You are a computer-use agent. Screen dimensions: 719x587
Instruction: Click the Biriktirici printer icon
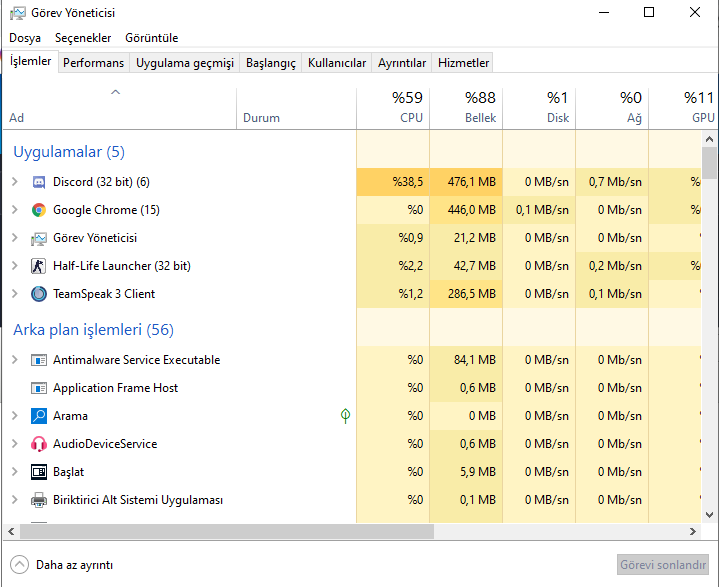click(x=39, y=500)
